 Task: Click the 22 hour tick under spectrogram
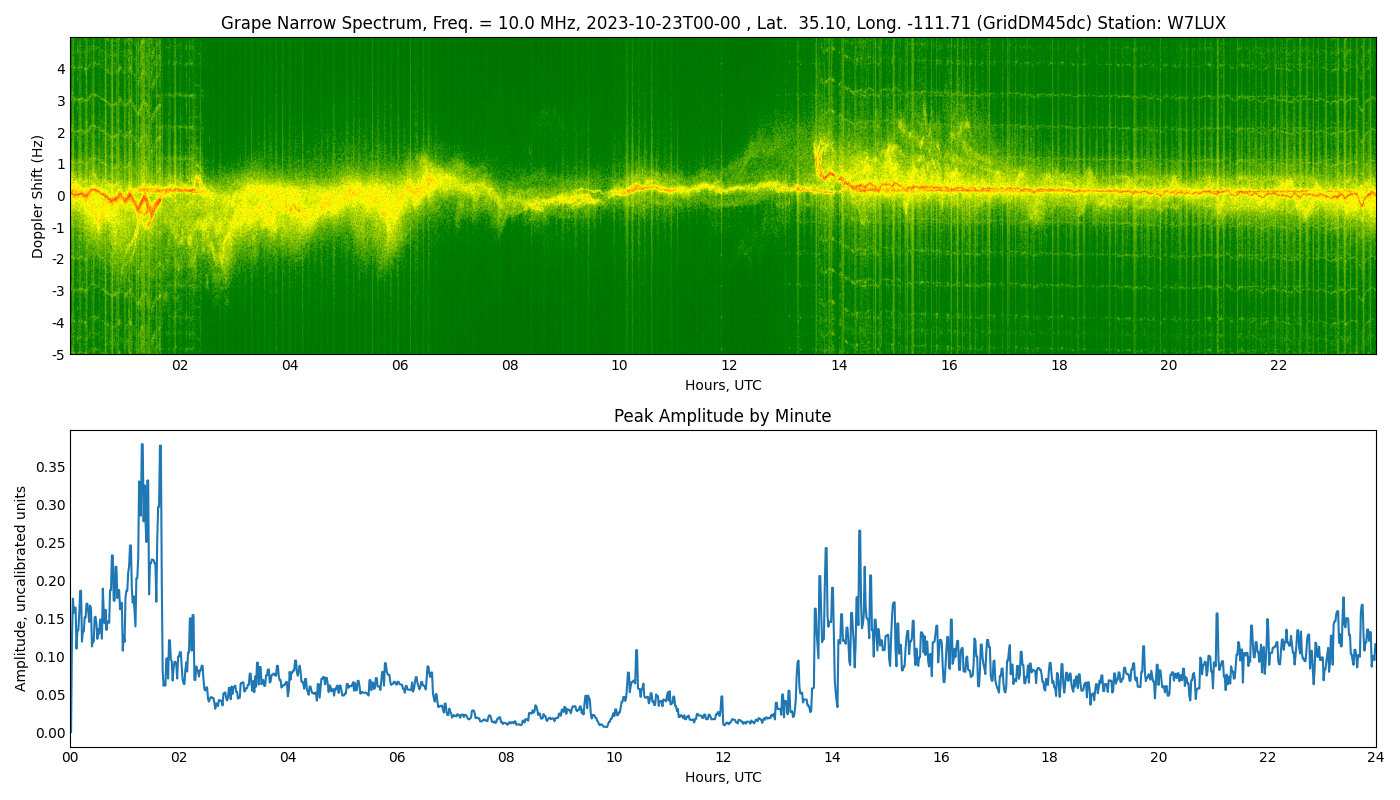1279,365
